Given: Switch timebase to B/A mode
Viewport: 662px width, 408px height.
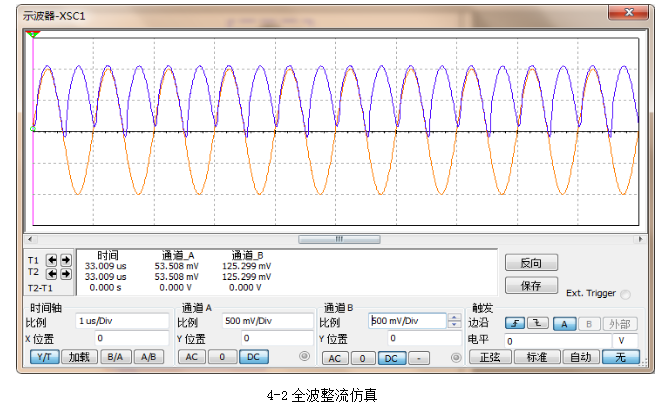Looking at the screenshot, I should tap(115, 357).
